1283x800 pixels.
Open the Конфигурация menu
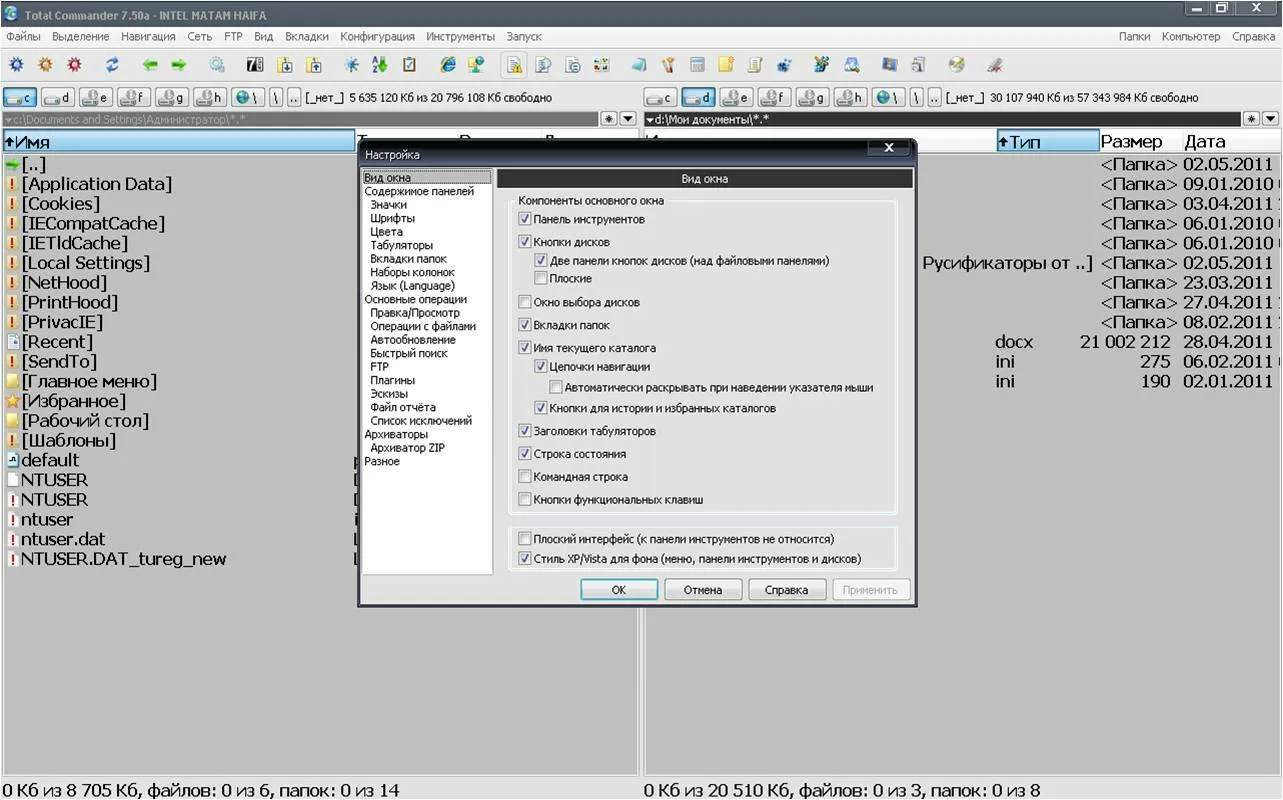click(377, 37)
